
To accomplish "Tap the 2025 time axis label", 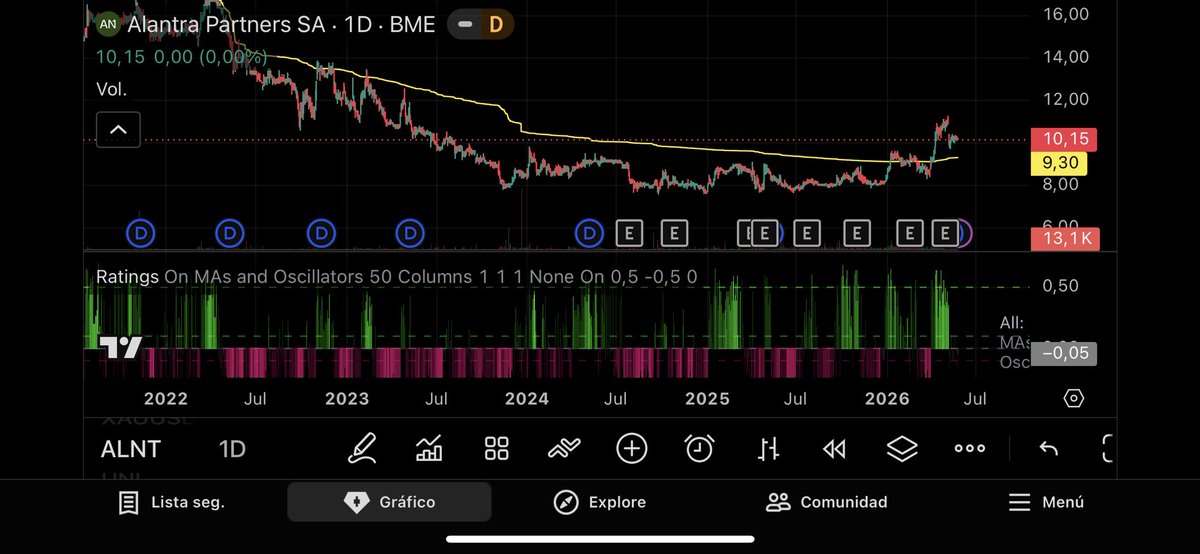I will coord(707,398).
